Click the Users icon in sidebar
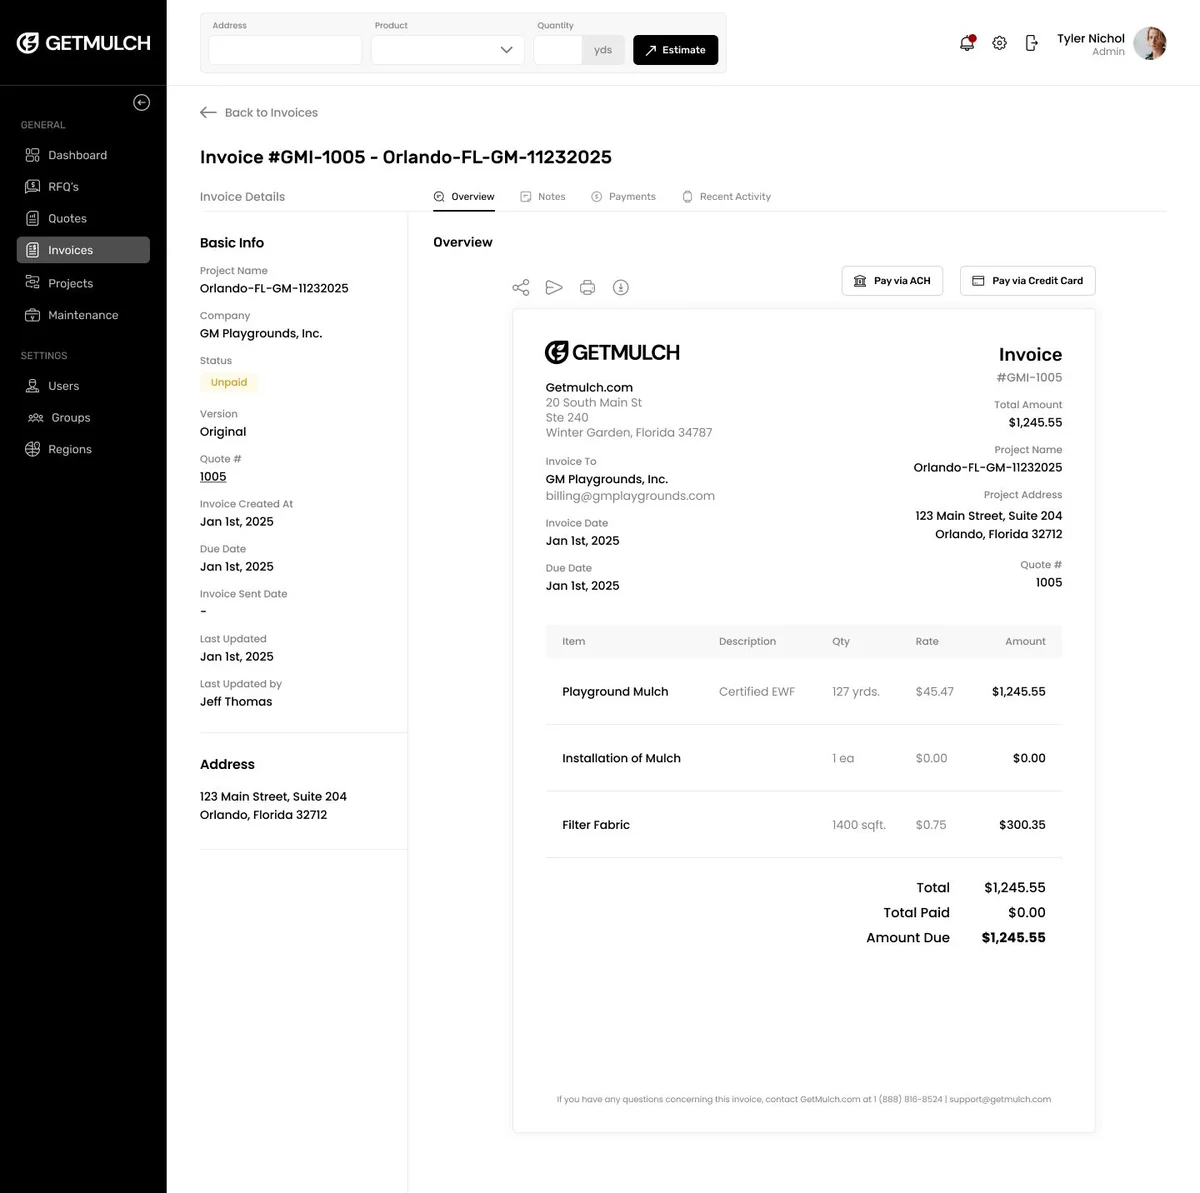Screen dimensions: 1200x1193 33,386
